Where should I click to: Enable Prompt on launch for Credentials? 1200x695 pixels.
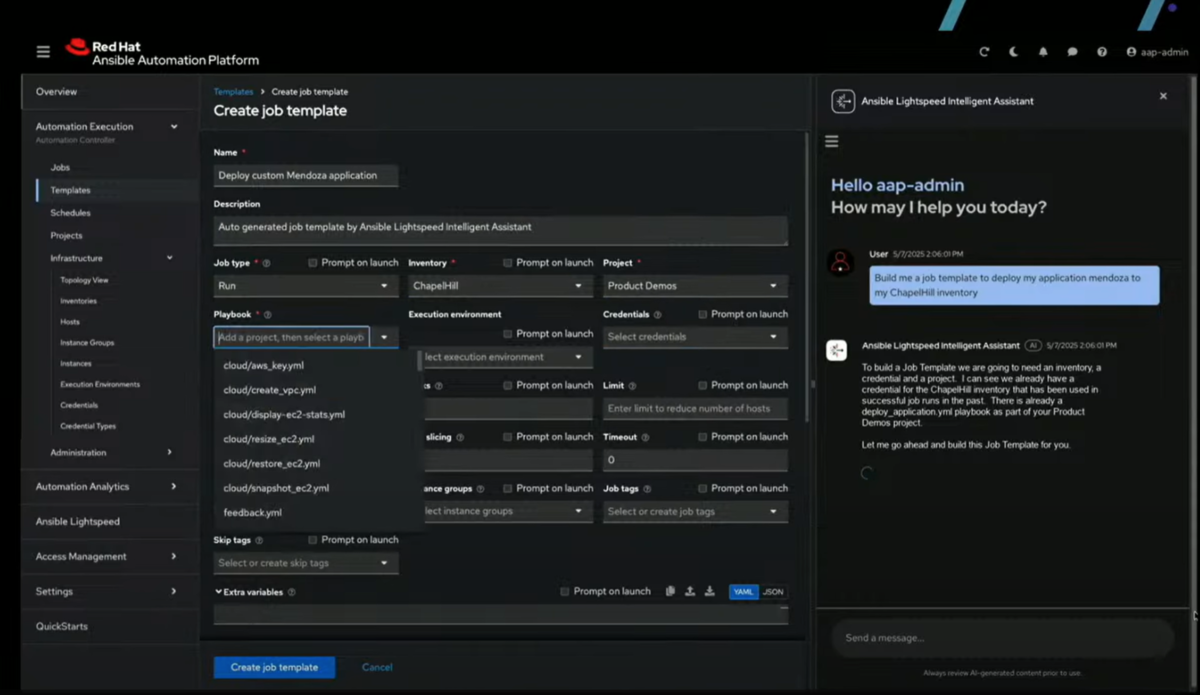[703, 314]
